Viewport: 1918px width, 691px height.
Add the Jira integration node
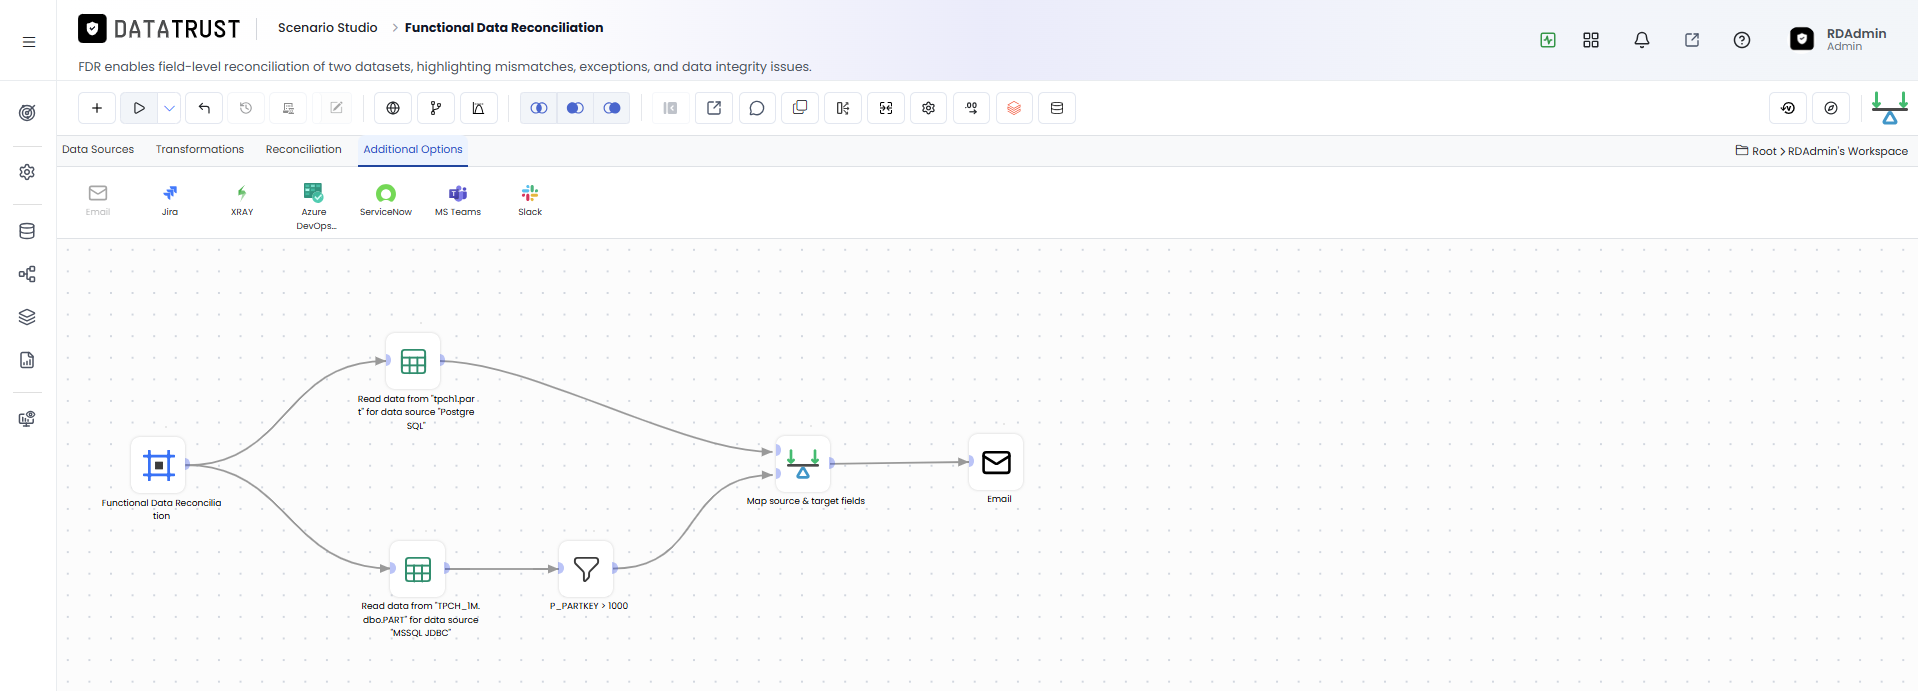pos(170,199)
